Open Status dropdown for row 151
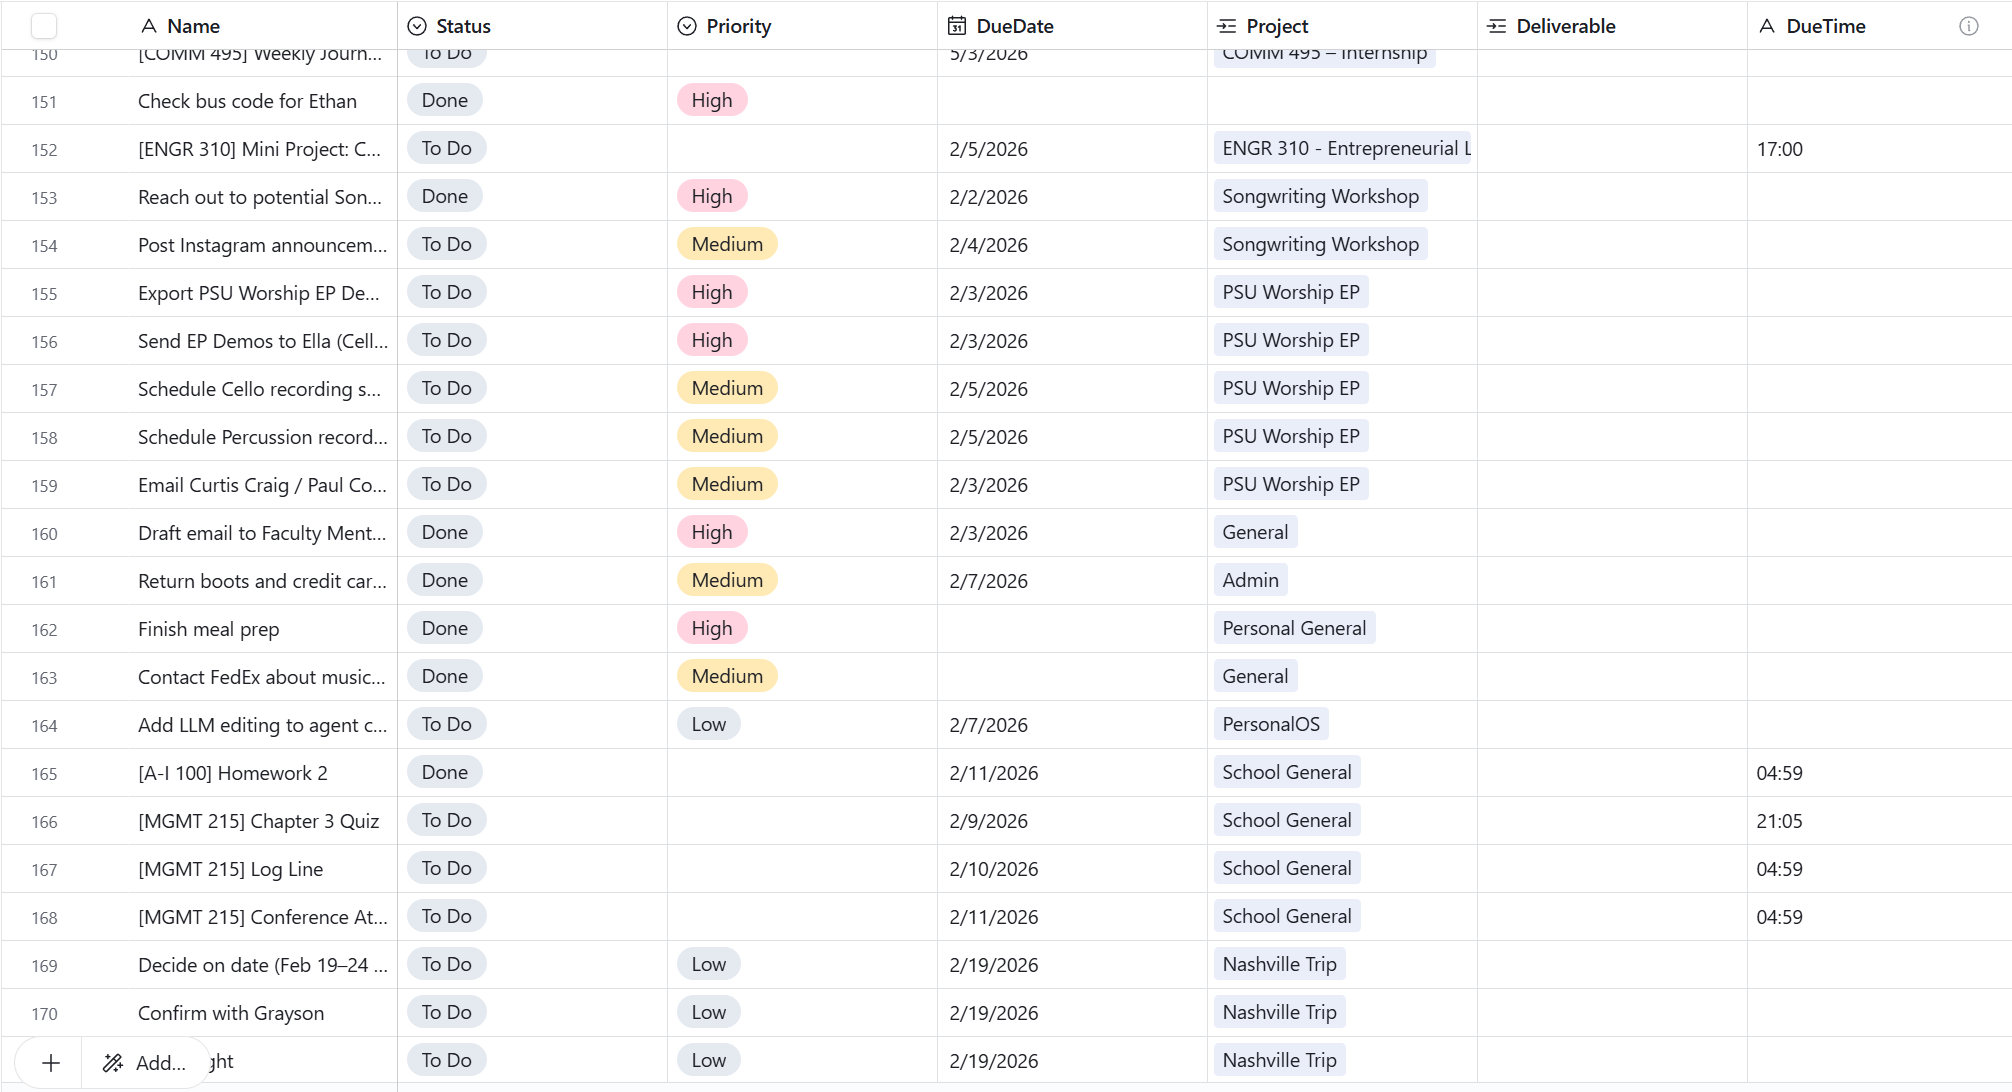Viewport: 2012px width, 1092px height. [x=444, y=100]
